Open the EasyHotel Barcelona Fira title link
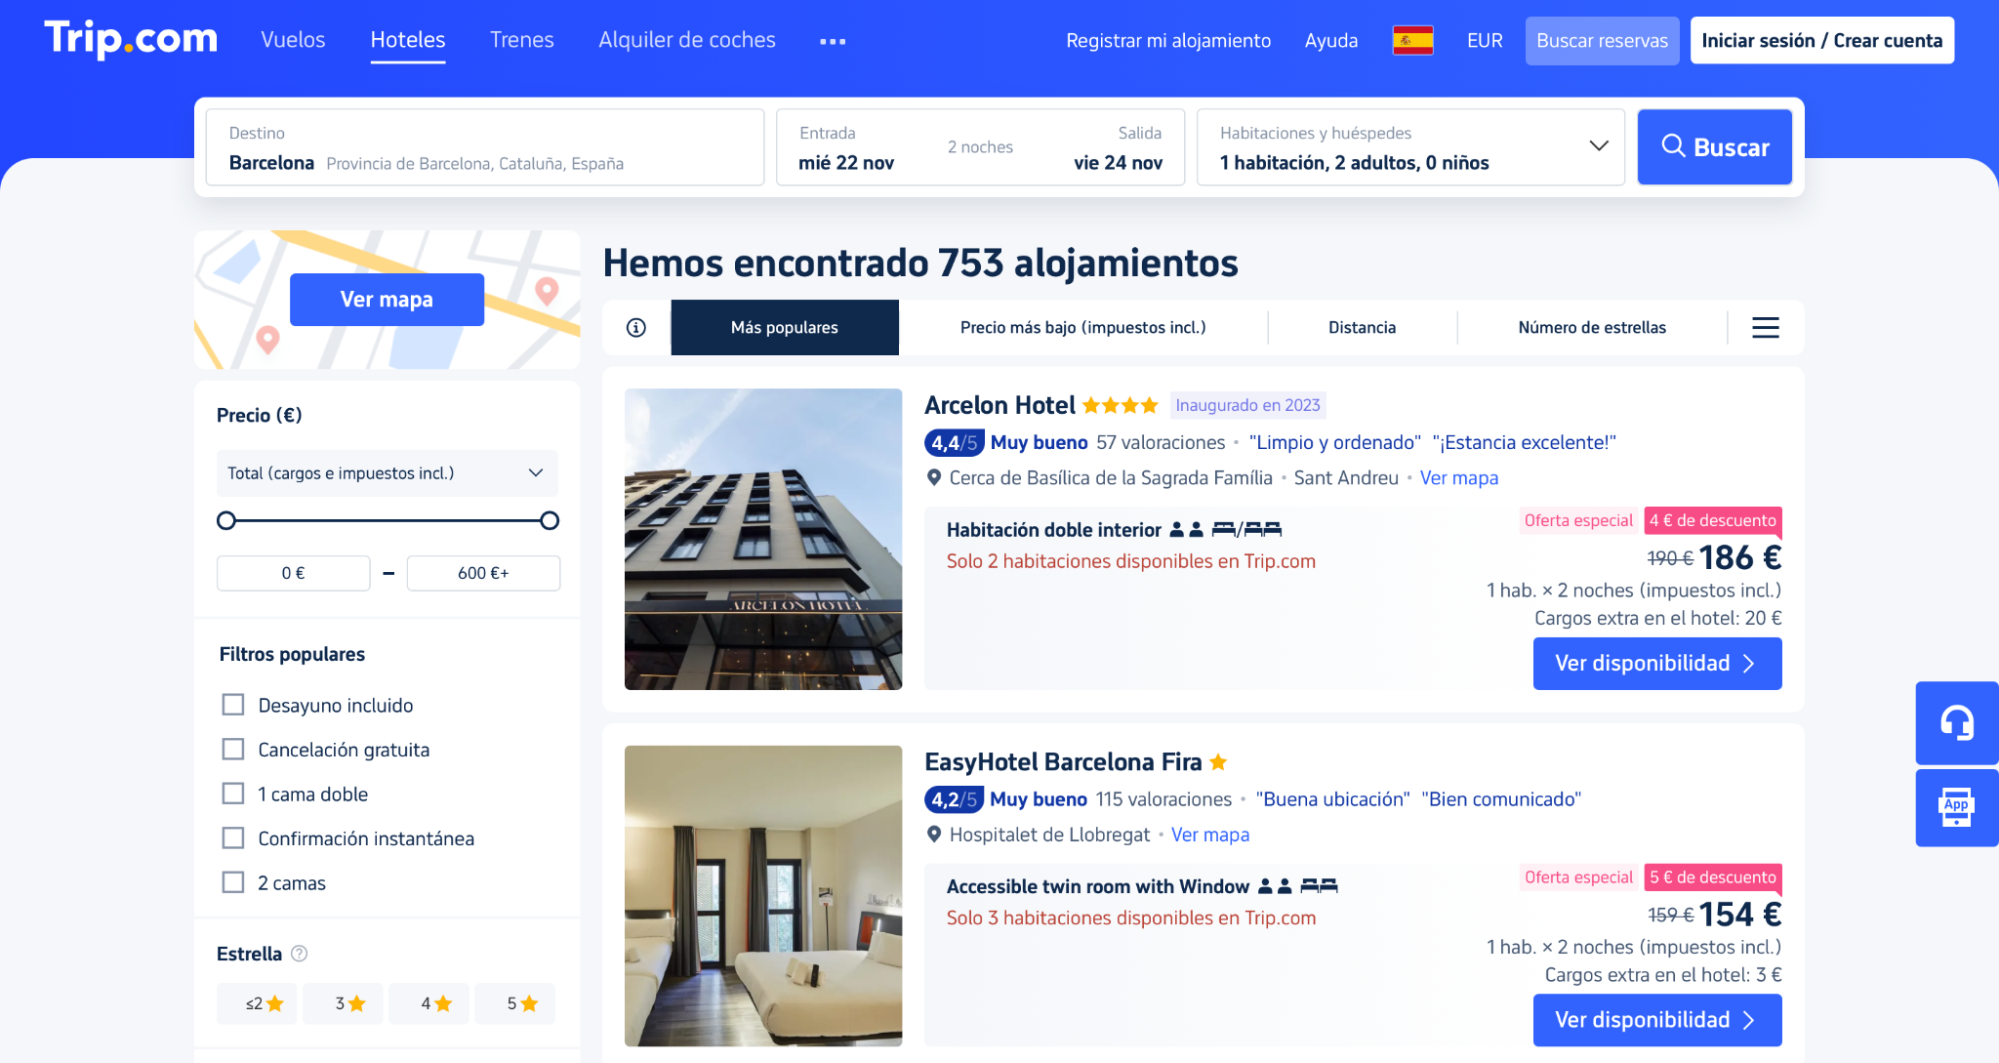The width and height of the screenshot is (1999, 1063). (1063, 762)
